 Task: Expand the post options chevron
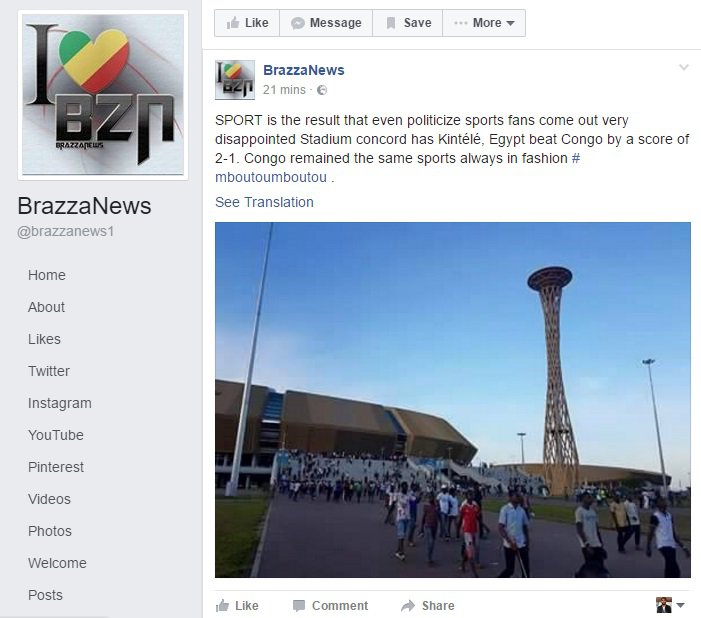coord(684,68)
